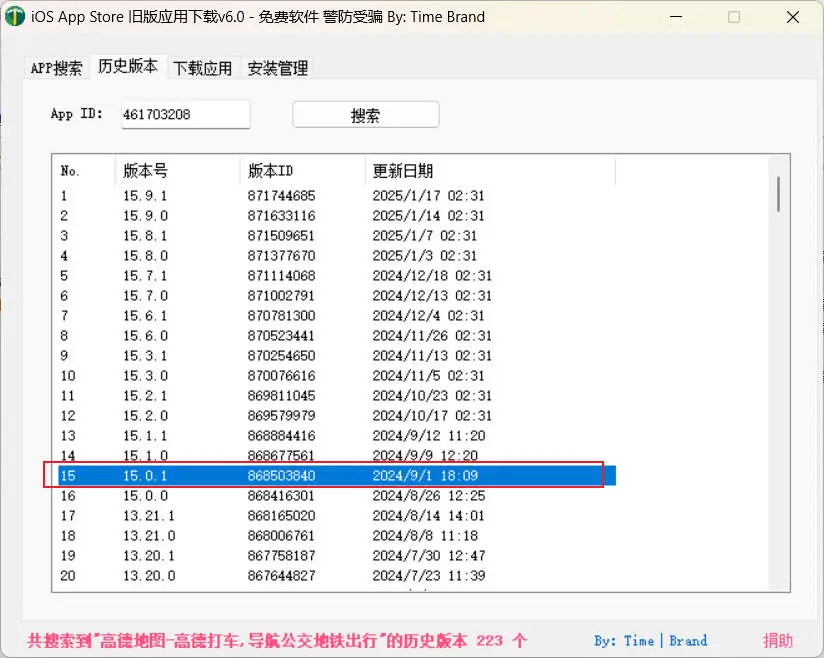
Task: Click the 搜索 button
Action: click(x=365, y=114)
